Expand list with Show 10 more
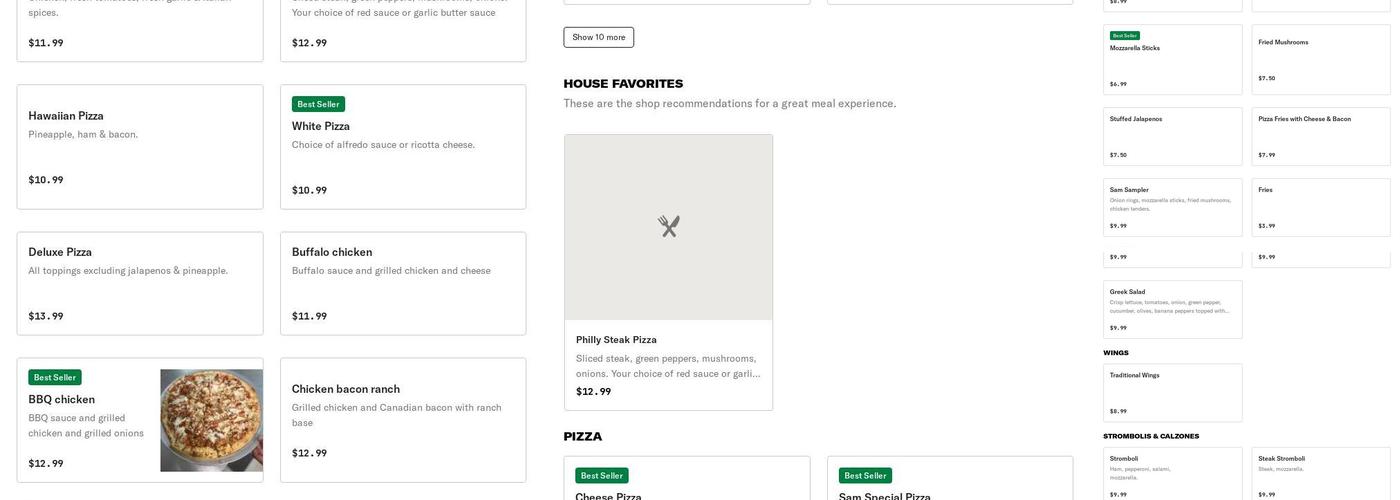Screen dimensions: 1400x500 tap(599, 37)
